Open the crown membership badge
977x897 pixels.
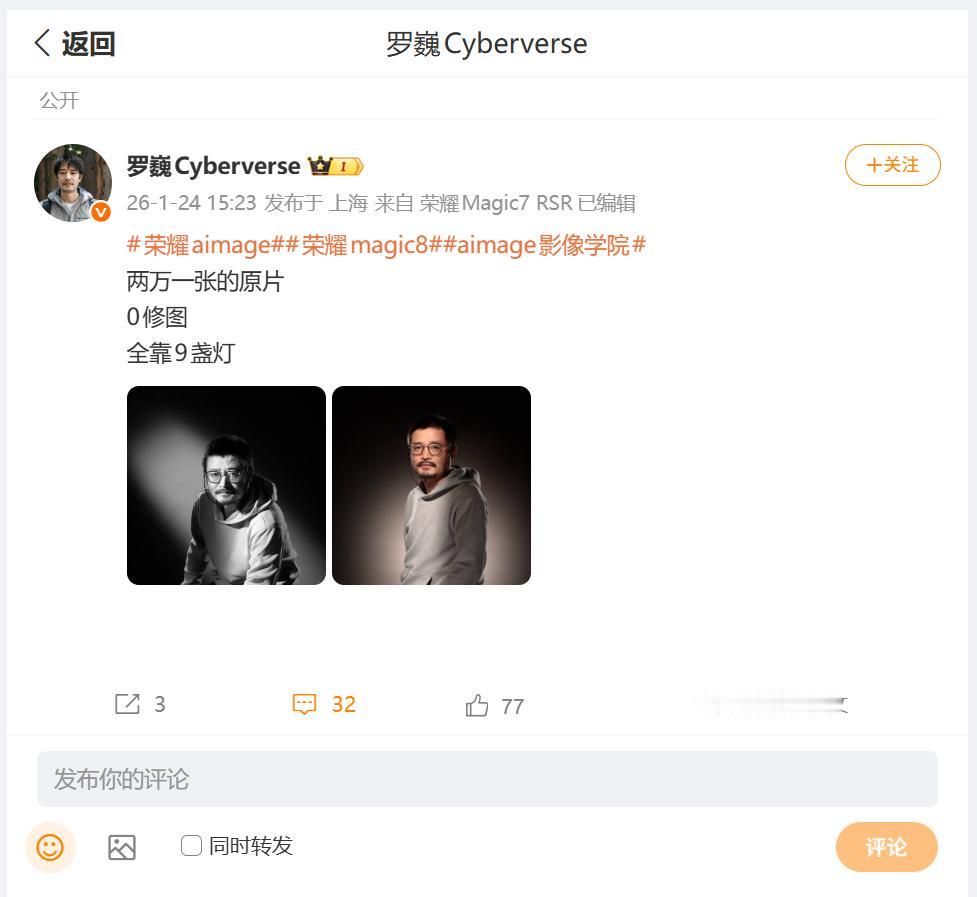pyautogui.click(x=335, y=166)
